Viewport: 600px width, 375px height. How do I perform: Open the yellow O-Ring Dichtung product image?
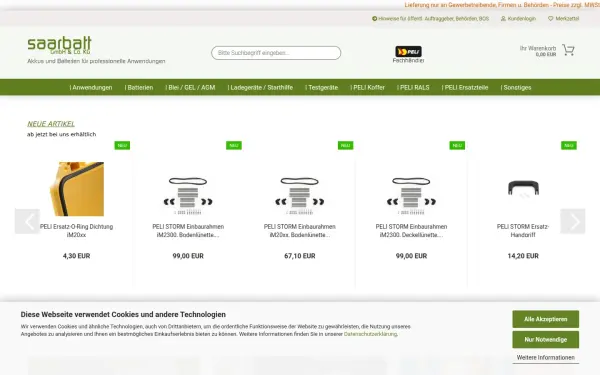point(77,189)
